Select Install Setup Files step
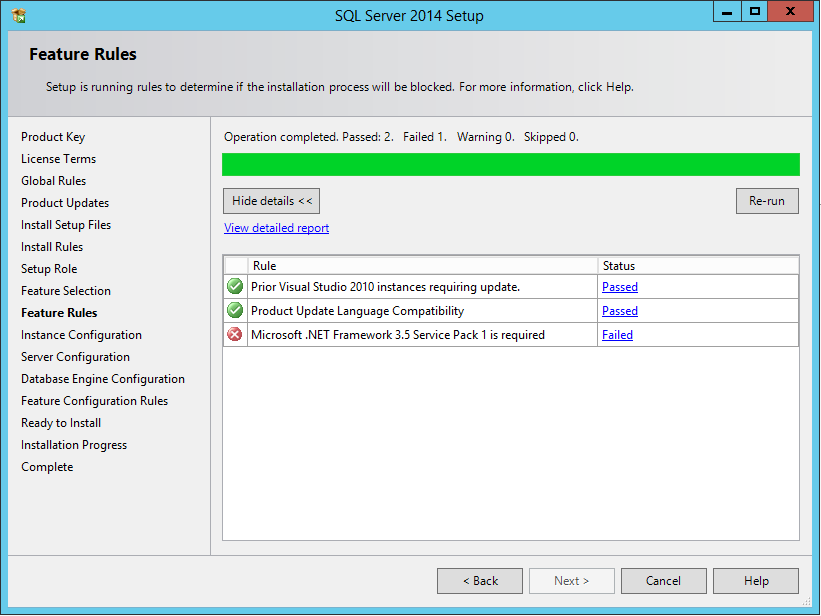The image size is (821, 616). click(66, 225)
